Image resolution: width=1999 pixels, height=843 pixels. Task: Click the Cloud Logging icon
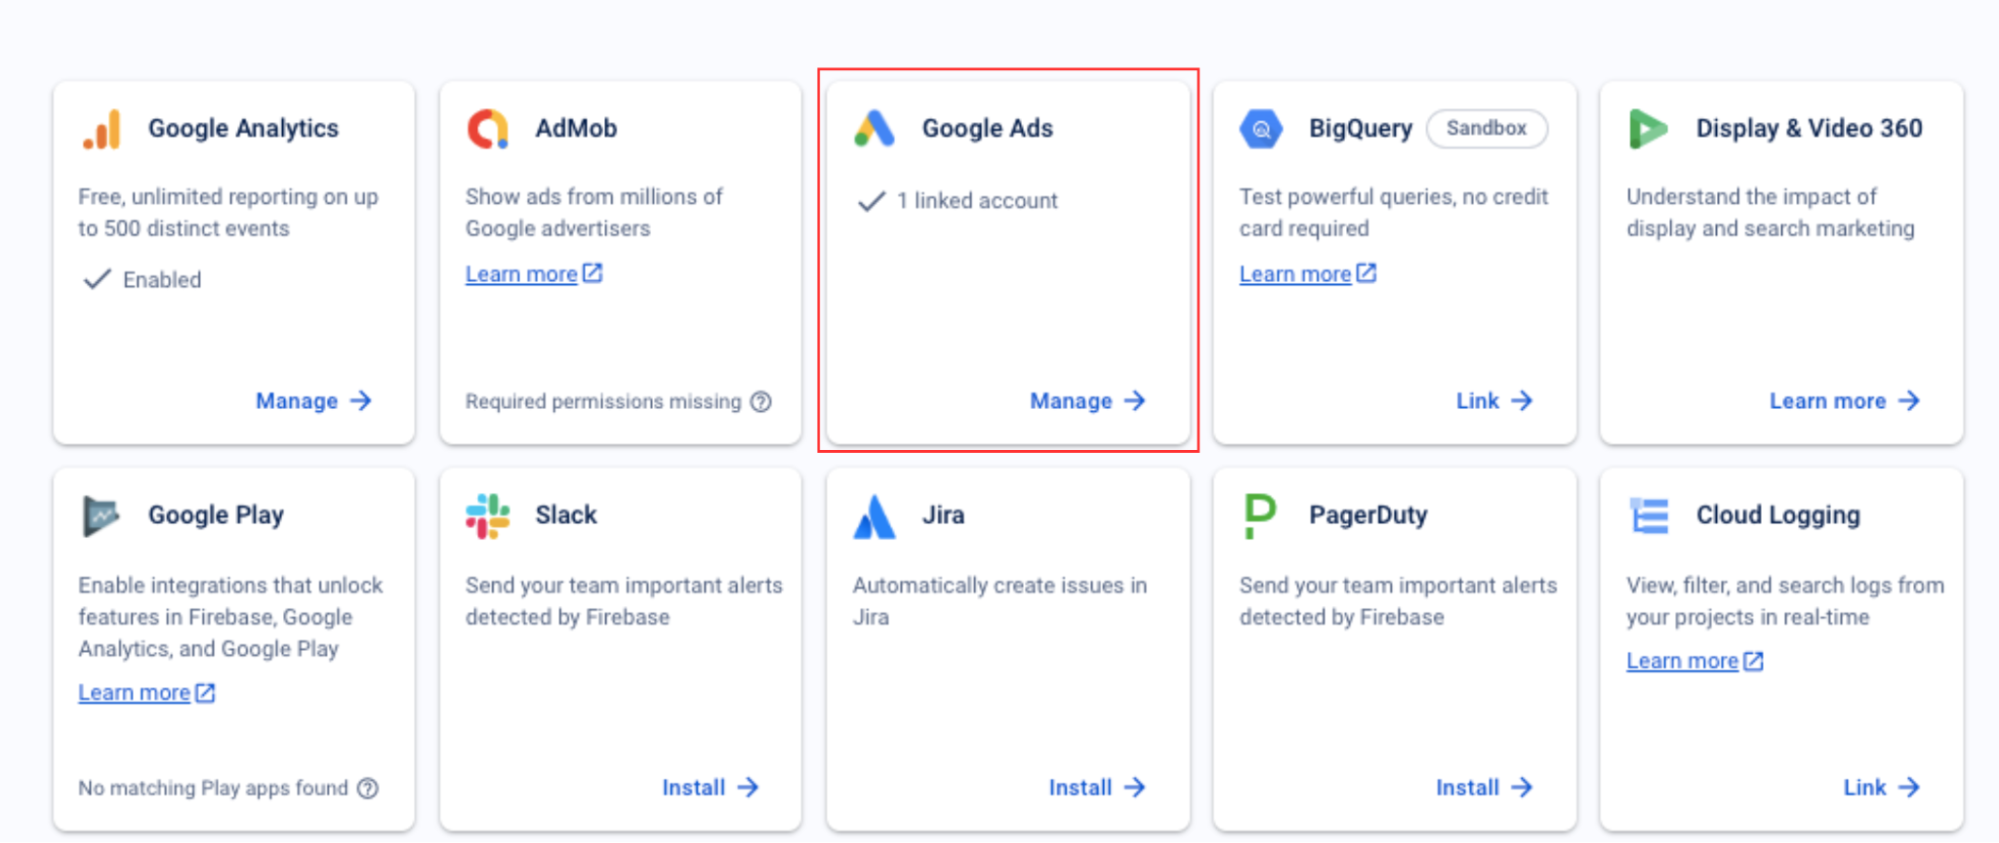point(1648,516)
